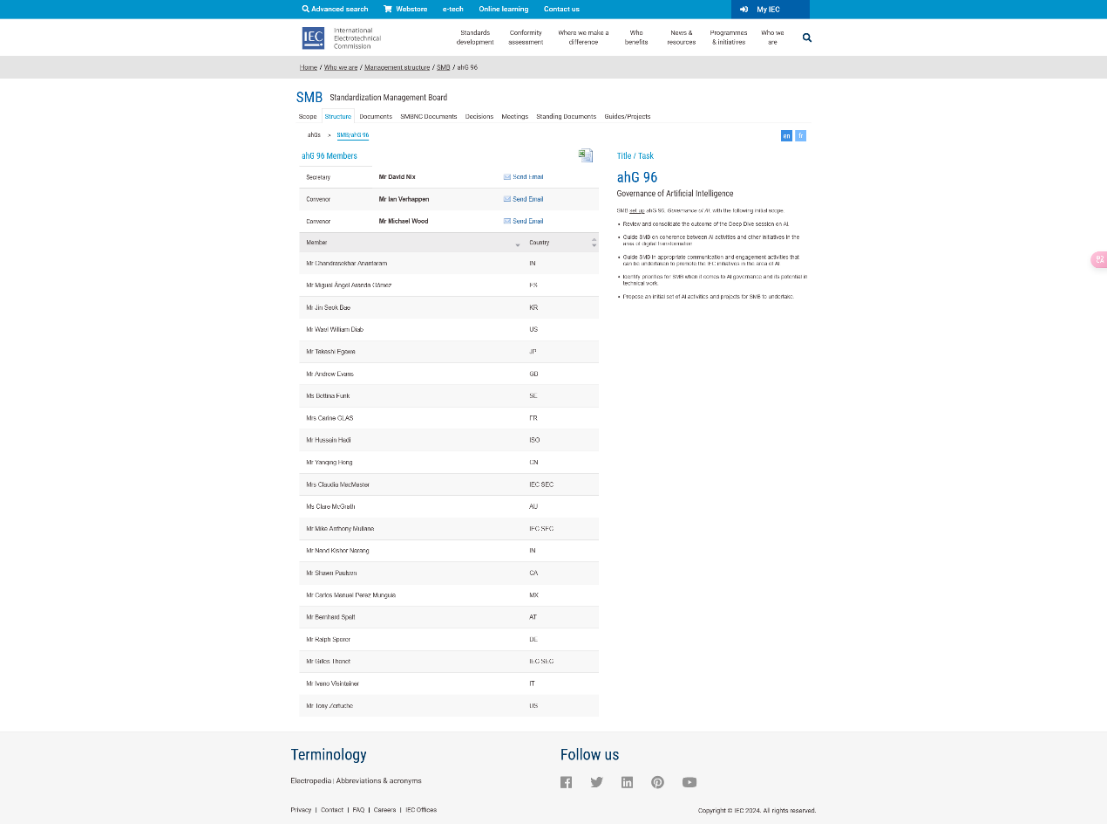Open IEC Twitter page icon

coord(597,782)
